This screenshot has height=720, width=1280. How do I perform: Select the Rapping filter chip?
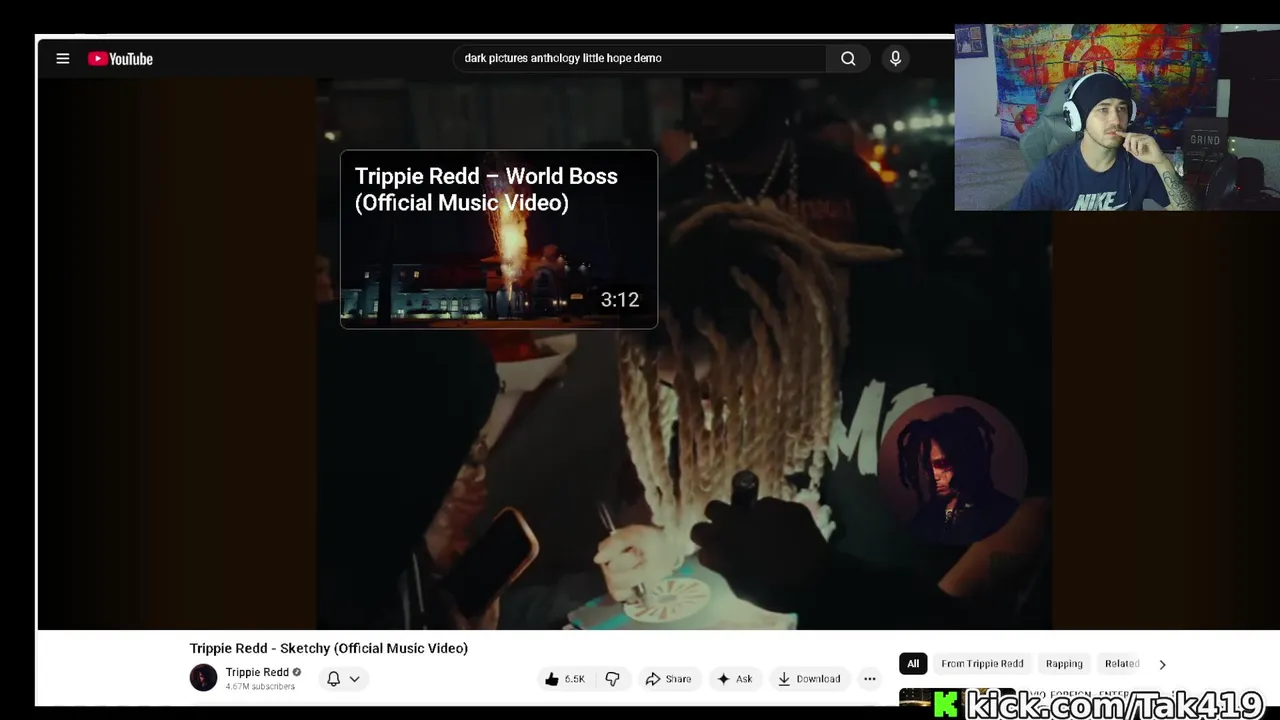1064,664
